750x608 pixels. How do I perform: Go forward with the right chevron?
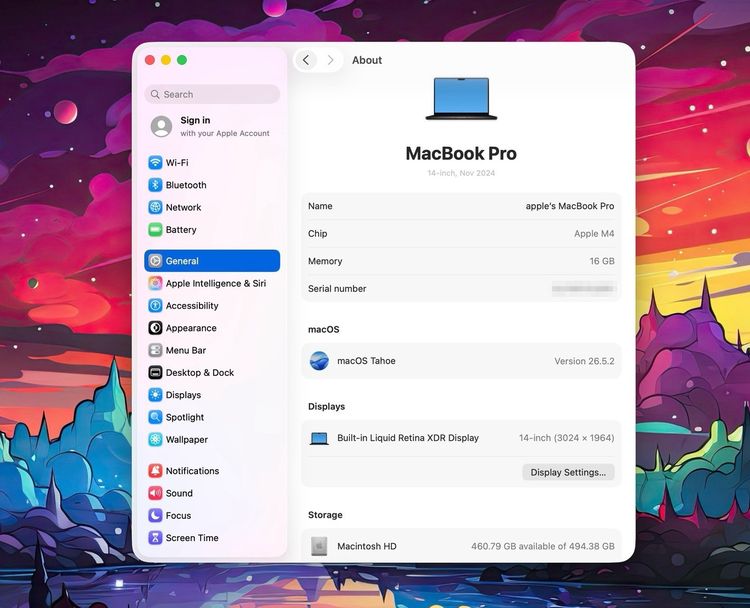pyautogui.click(x=331, y=60)
